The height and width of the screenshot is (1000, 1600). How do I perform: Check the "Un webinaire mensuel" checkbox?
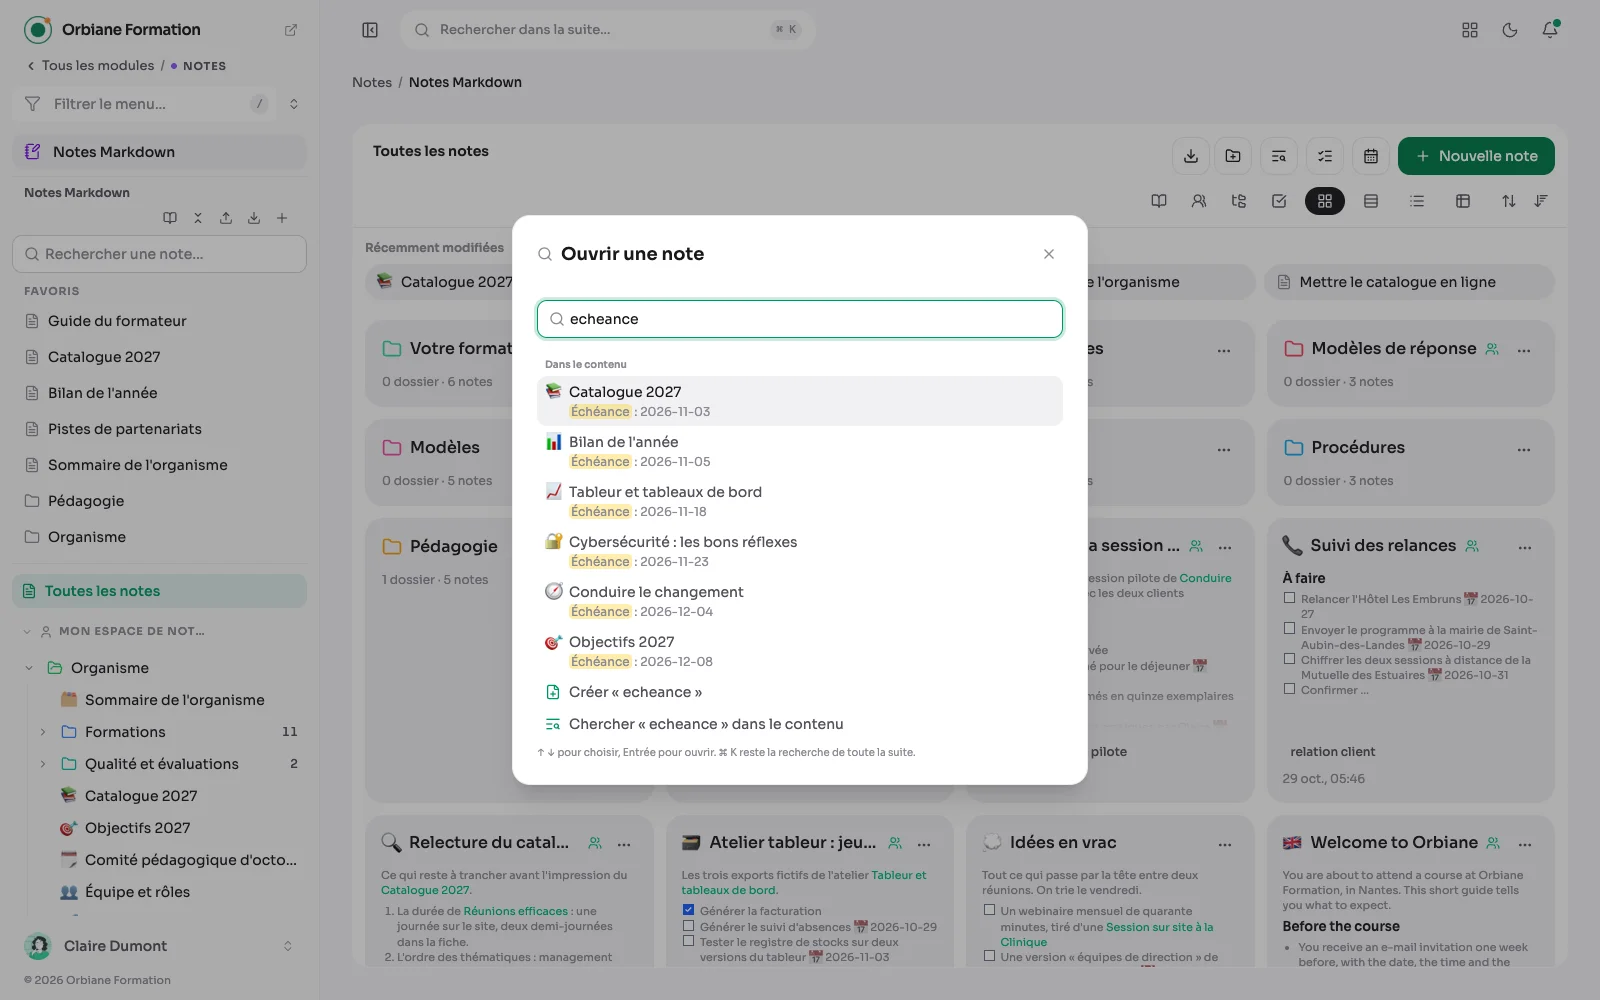click(989, 910)
